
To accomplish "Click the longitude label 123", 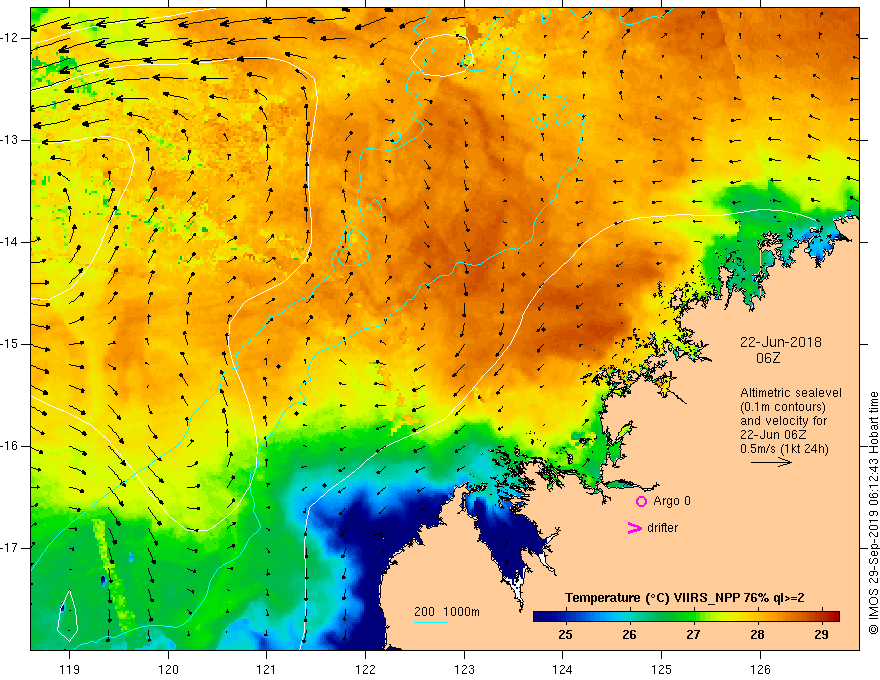I will click(x=464, y=669).
